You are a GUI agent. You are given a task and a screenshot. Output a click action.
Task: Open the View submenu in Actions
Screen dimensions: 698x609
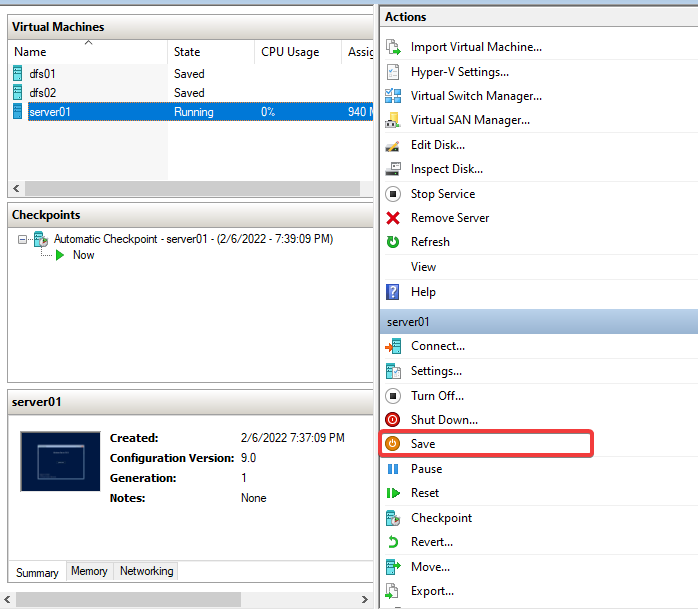tap(423, 267)
